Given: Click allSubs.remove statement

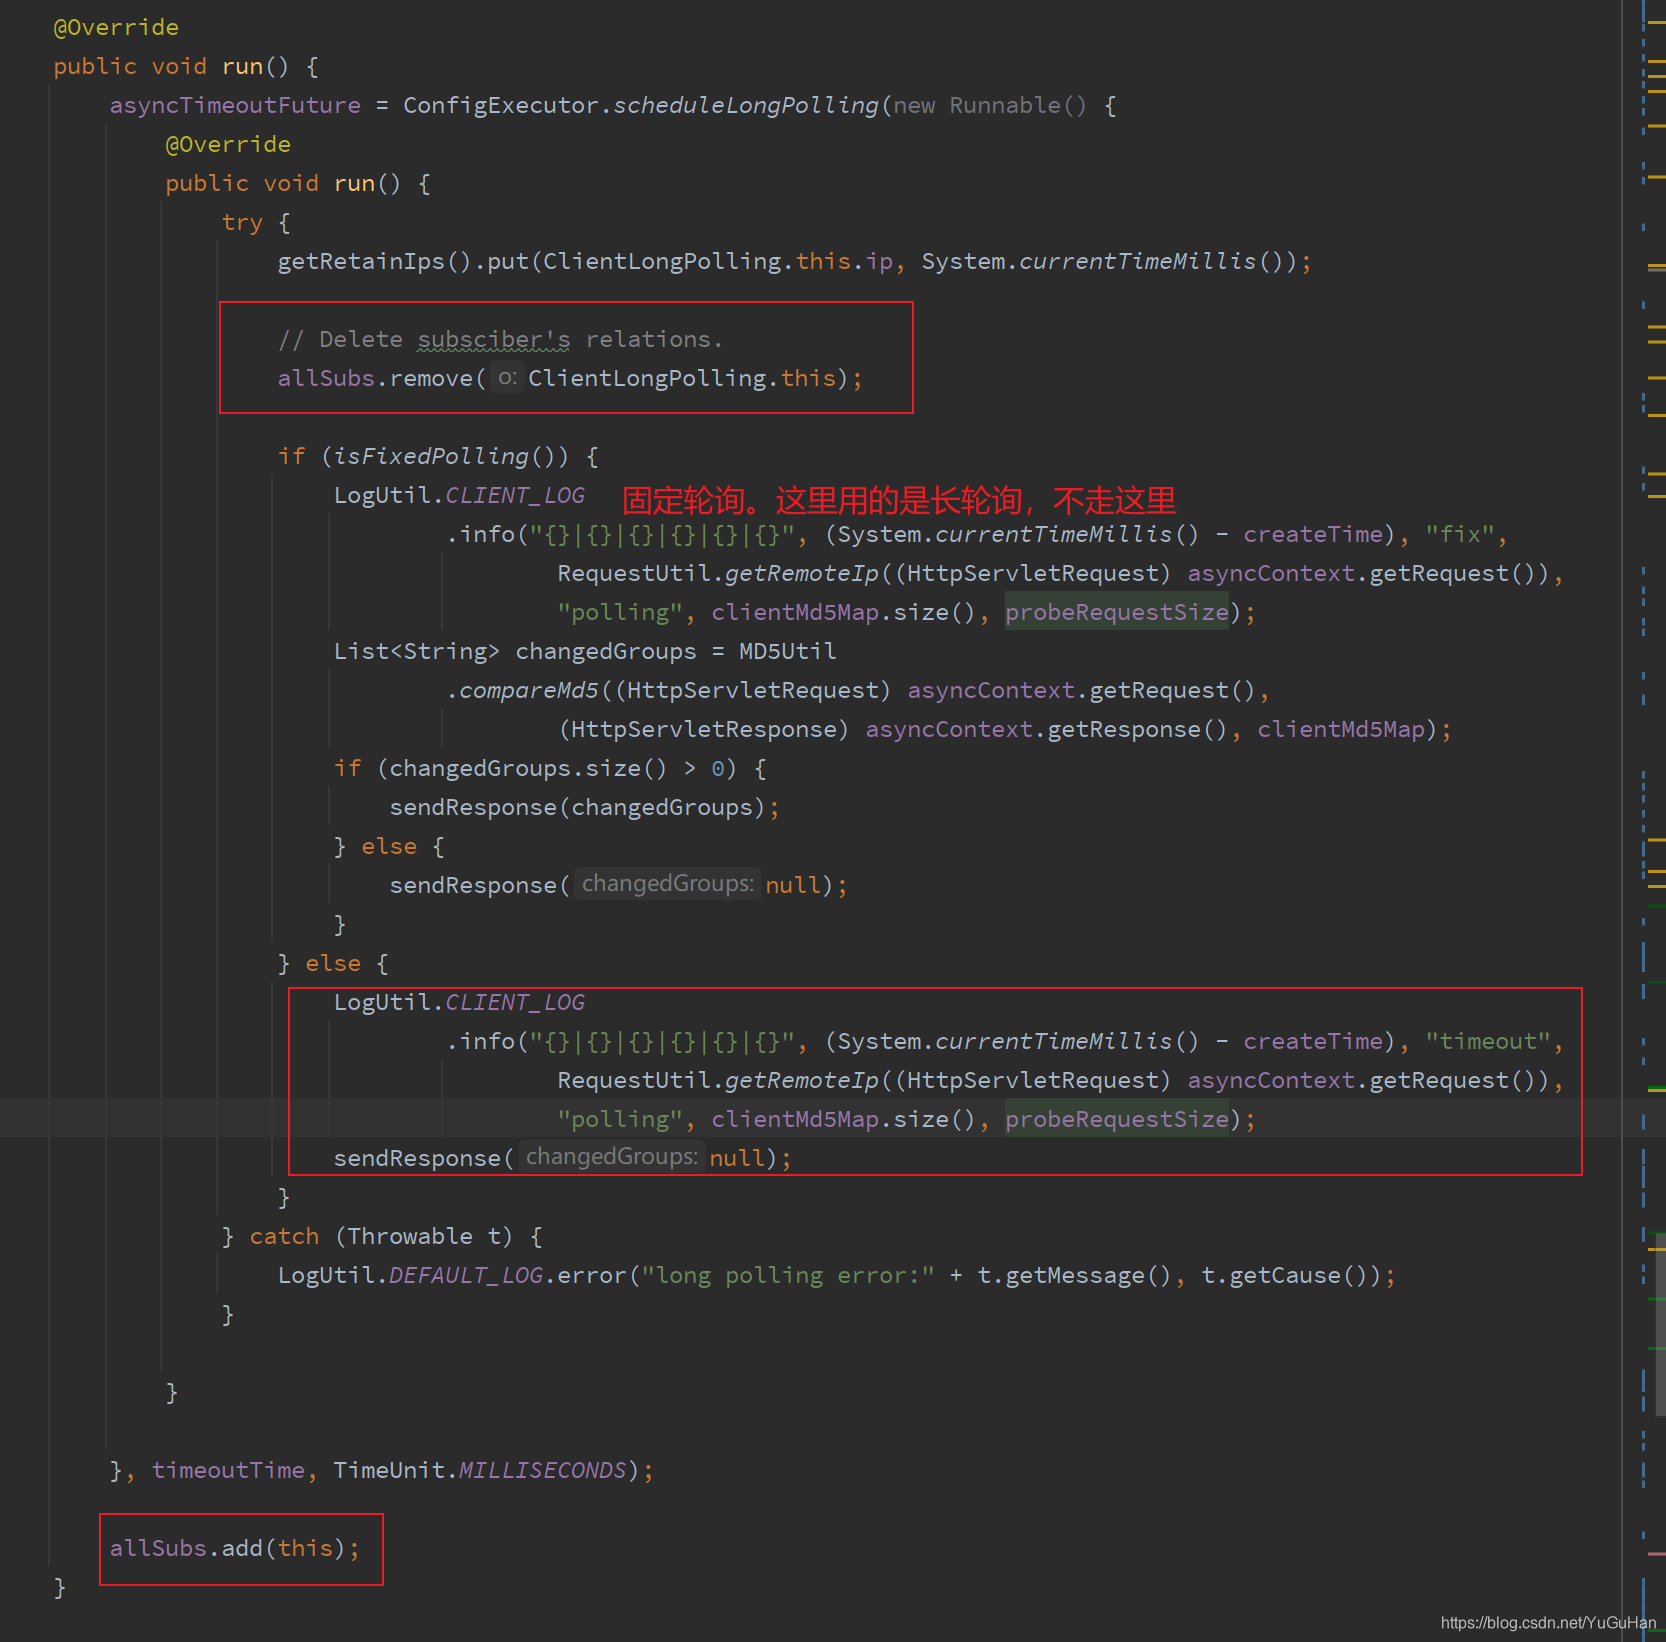Looking at the screenshot, I should [570, 379].
